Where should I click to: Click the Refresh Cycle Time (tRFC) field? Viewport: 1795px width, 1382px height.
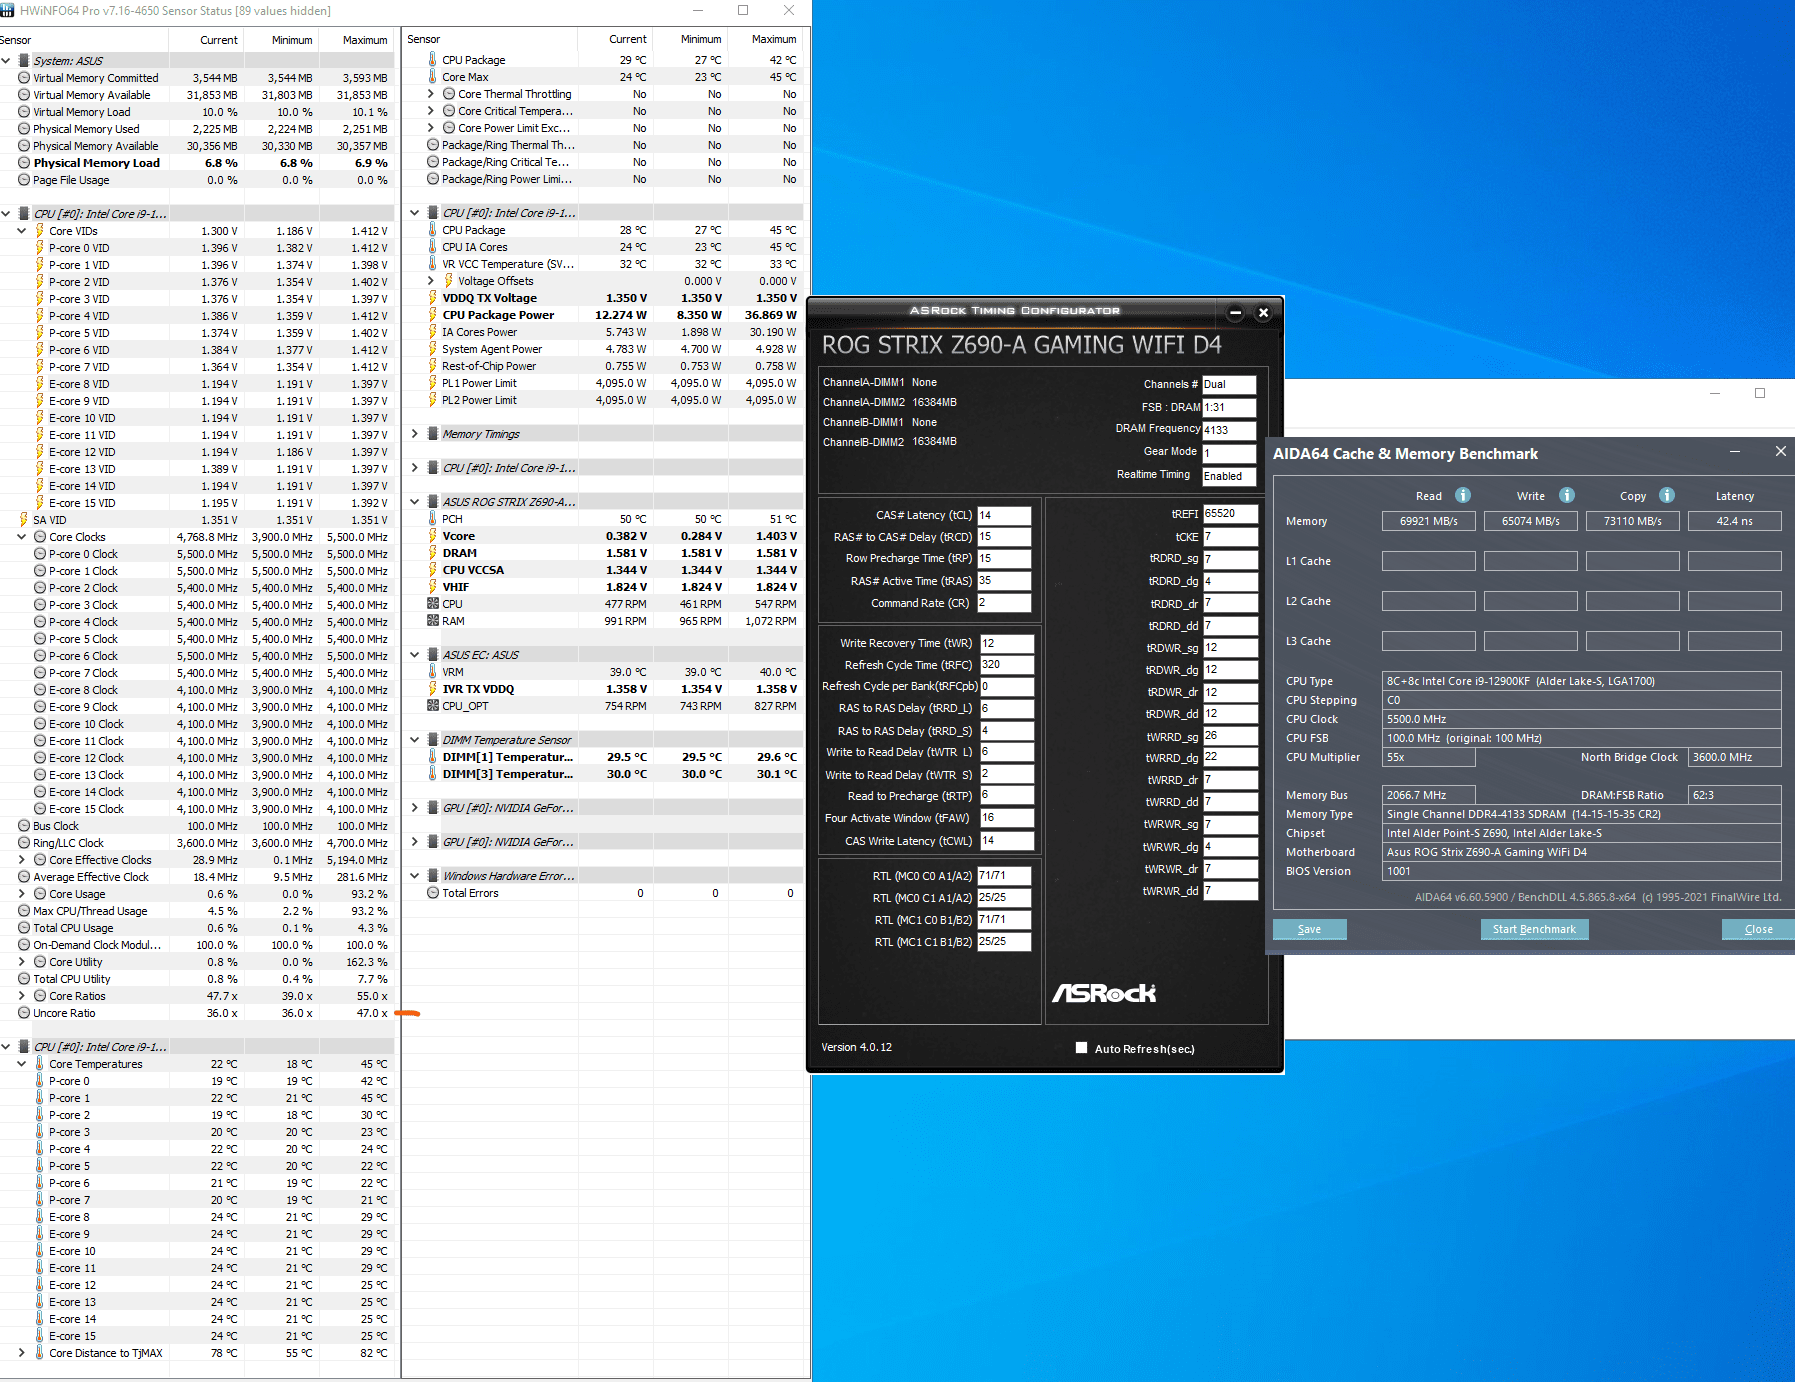pos(1006,664)
